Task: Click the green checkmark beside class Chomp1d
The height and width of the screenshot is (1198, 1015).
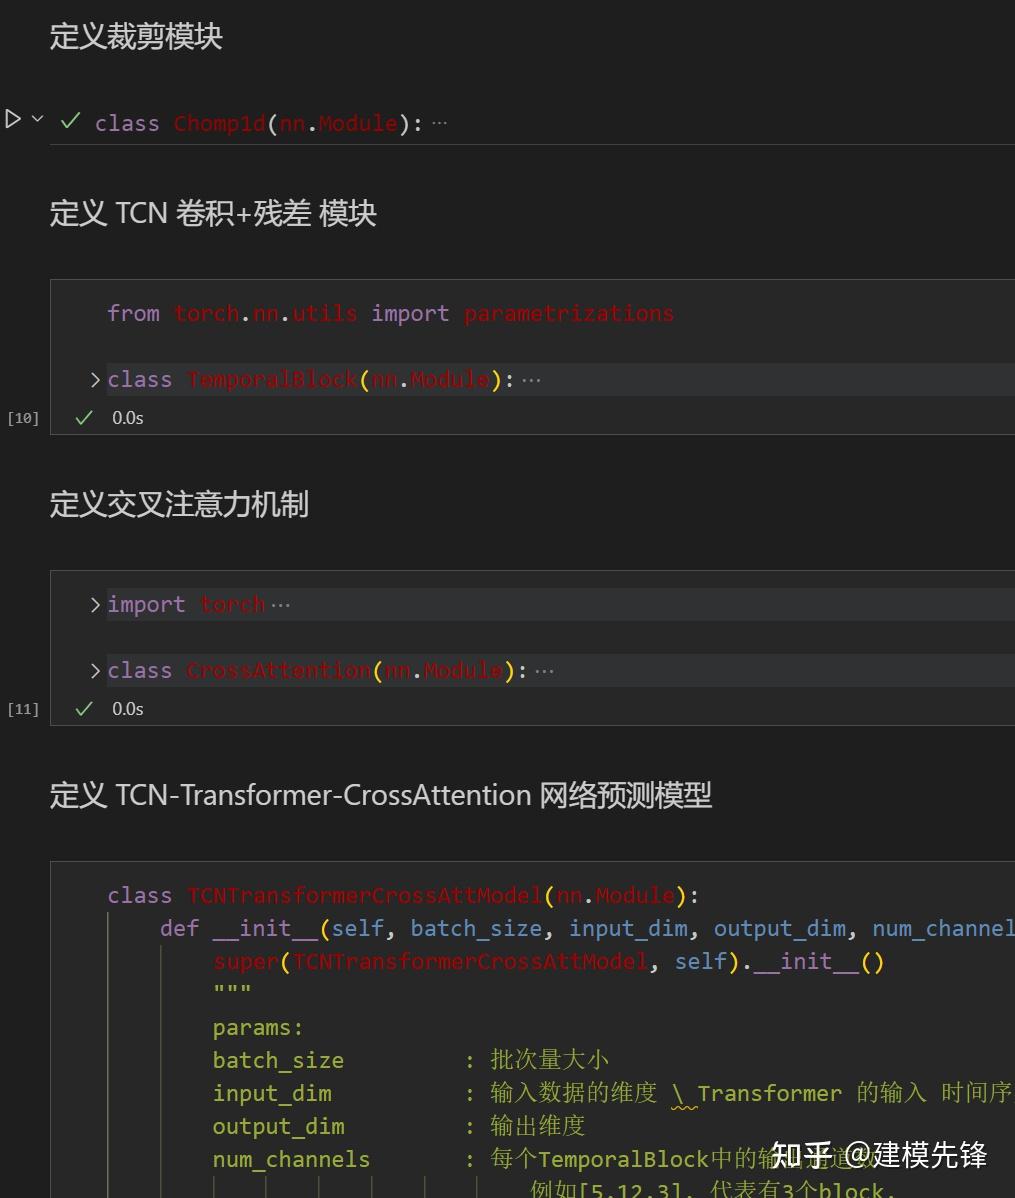Action: tap(70, 121)
